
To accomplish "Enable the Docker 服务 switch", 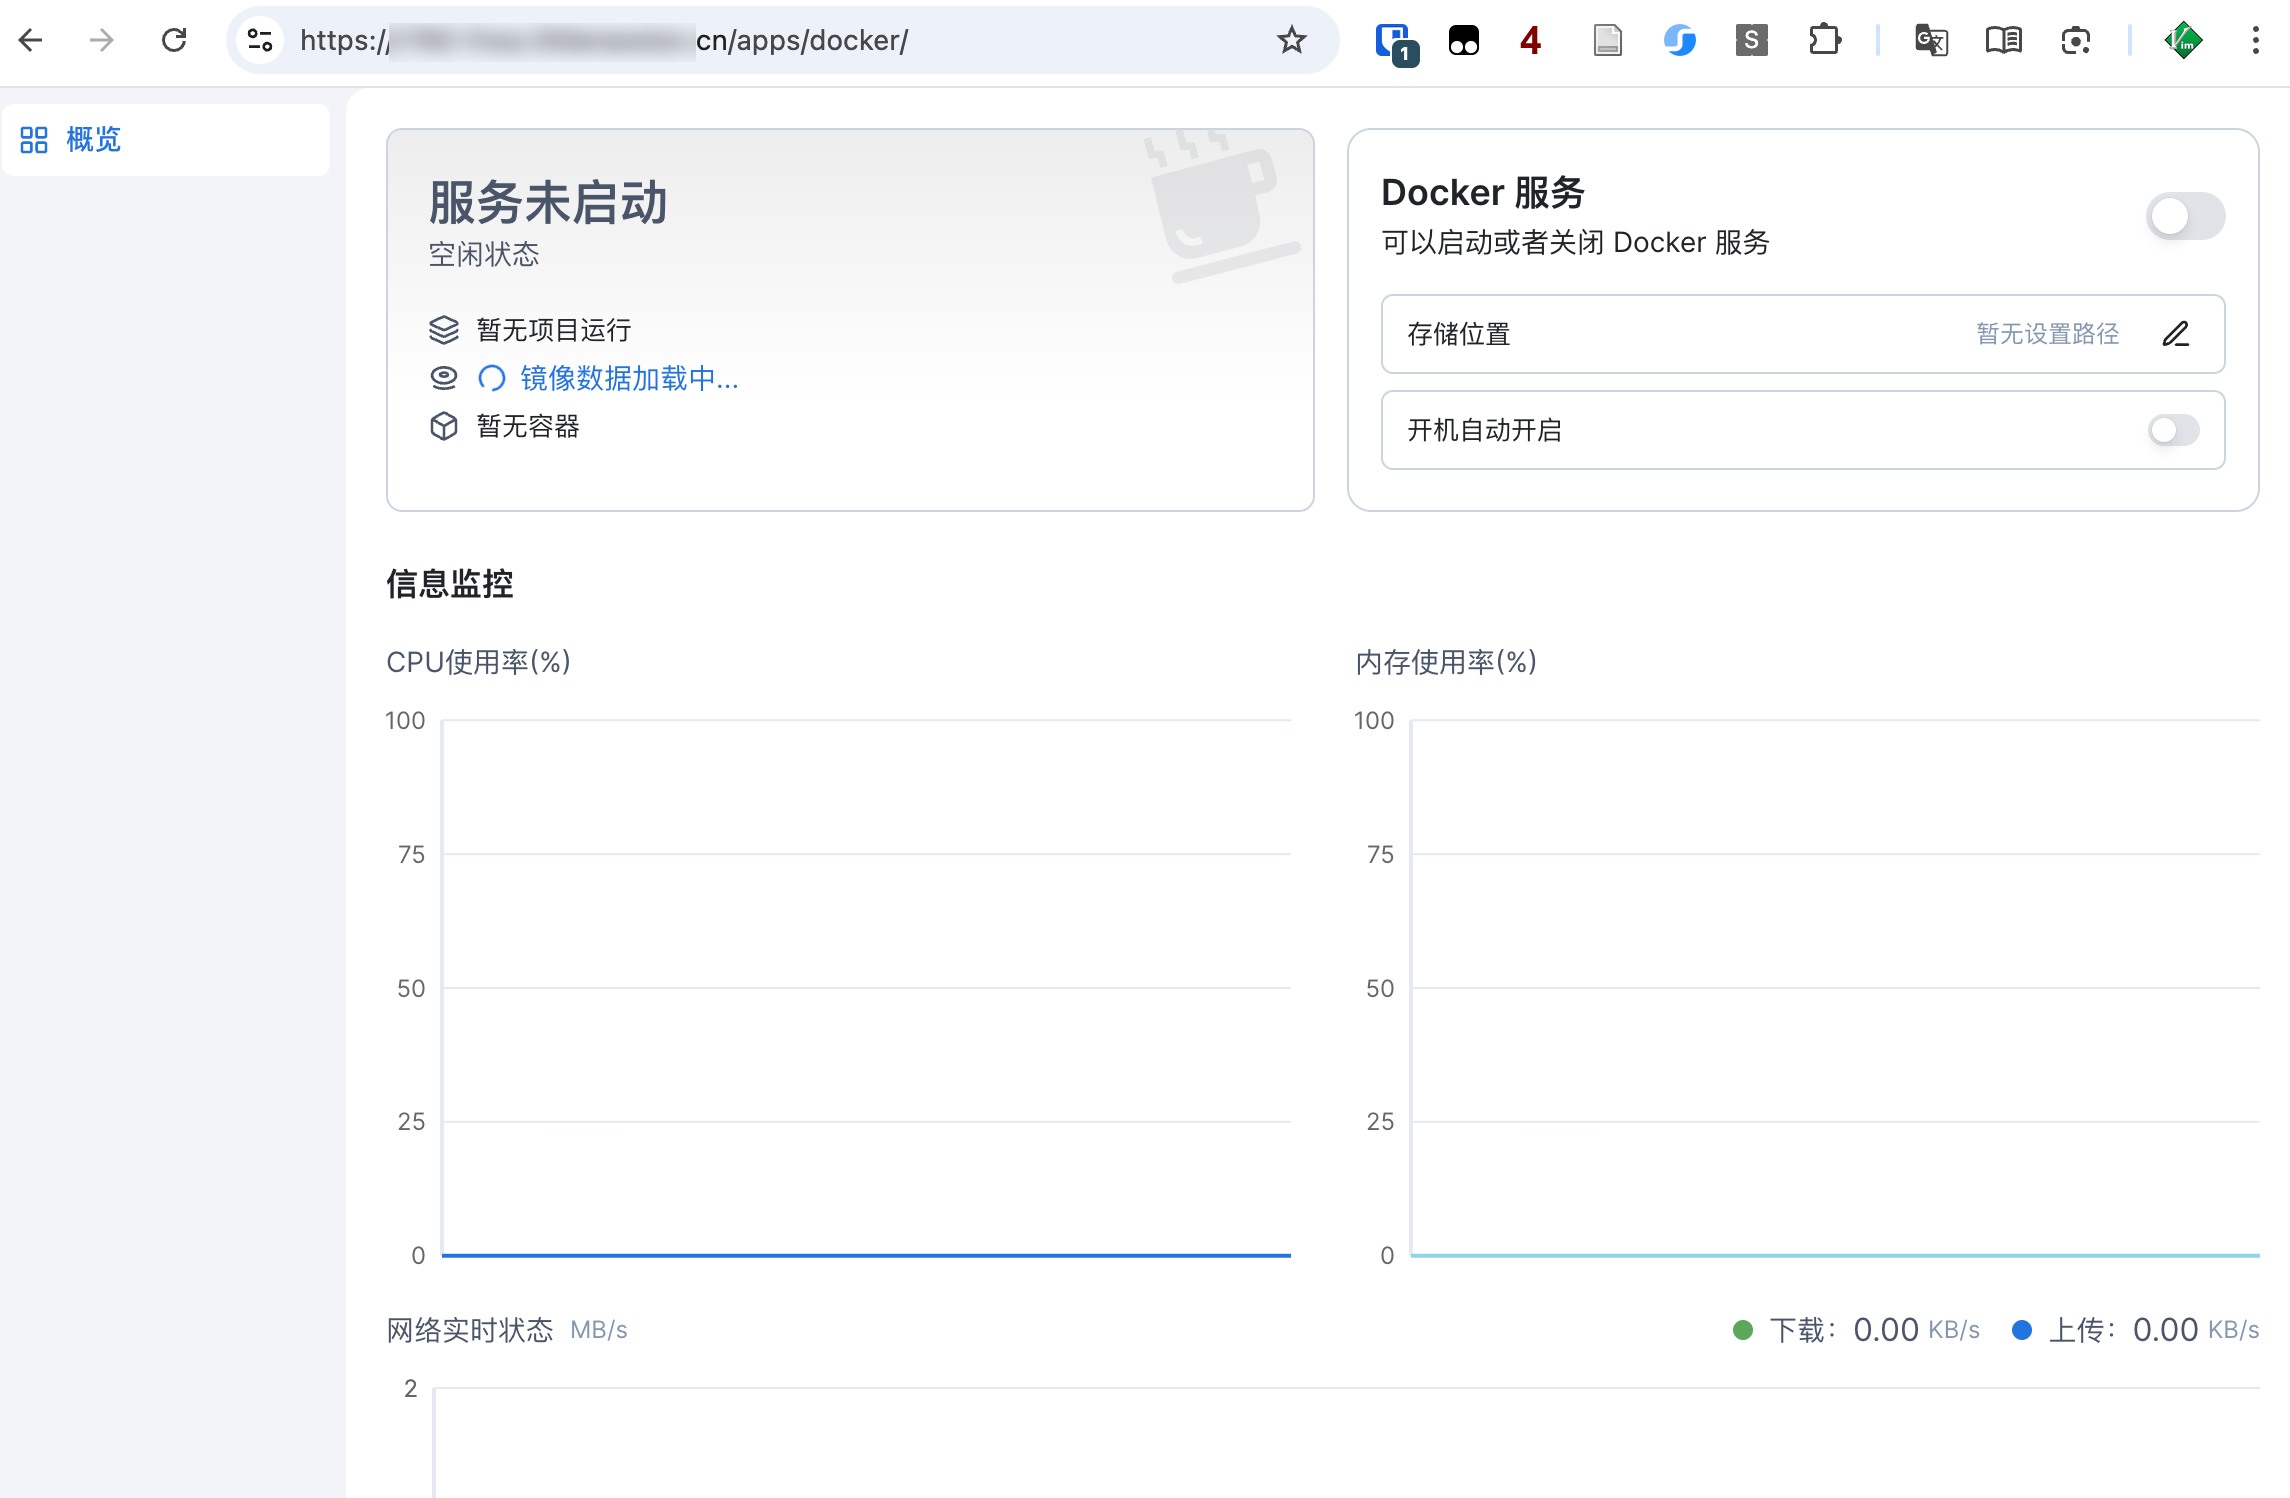I will coord(2185,216).
